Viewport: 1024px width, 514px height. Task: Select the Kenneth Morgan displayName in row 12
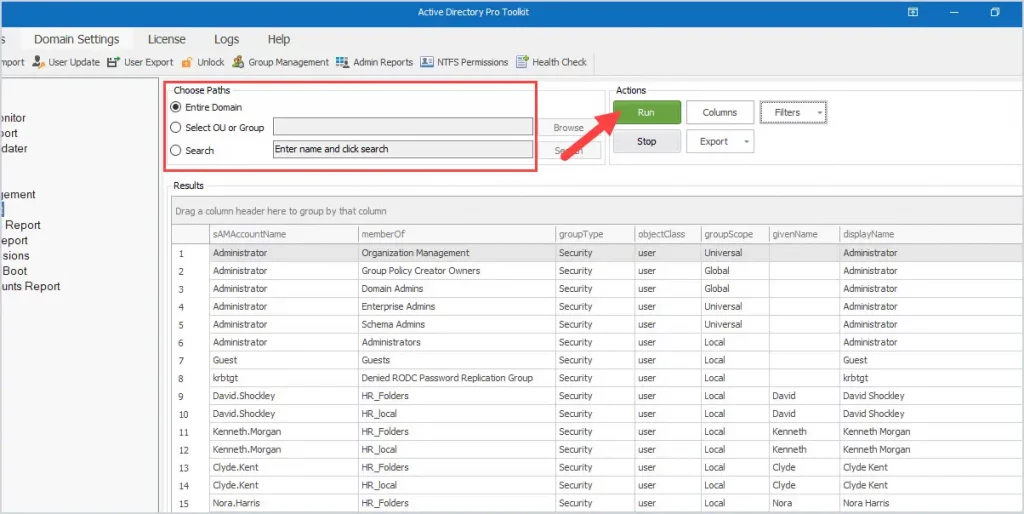tap(931, 449)
